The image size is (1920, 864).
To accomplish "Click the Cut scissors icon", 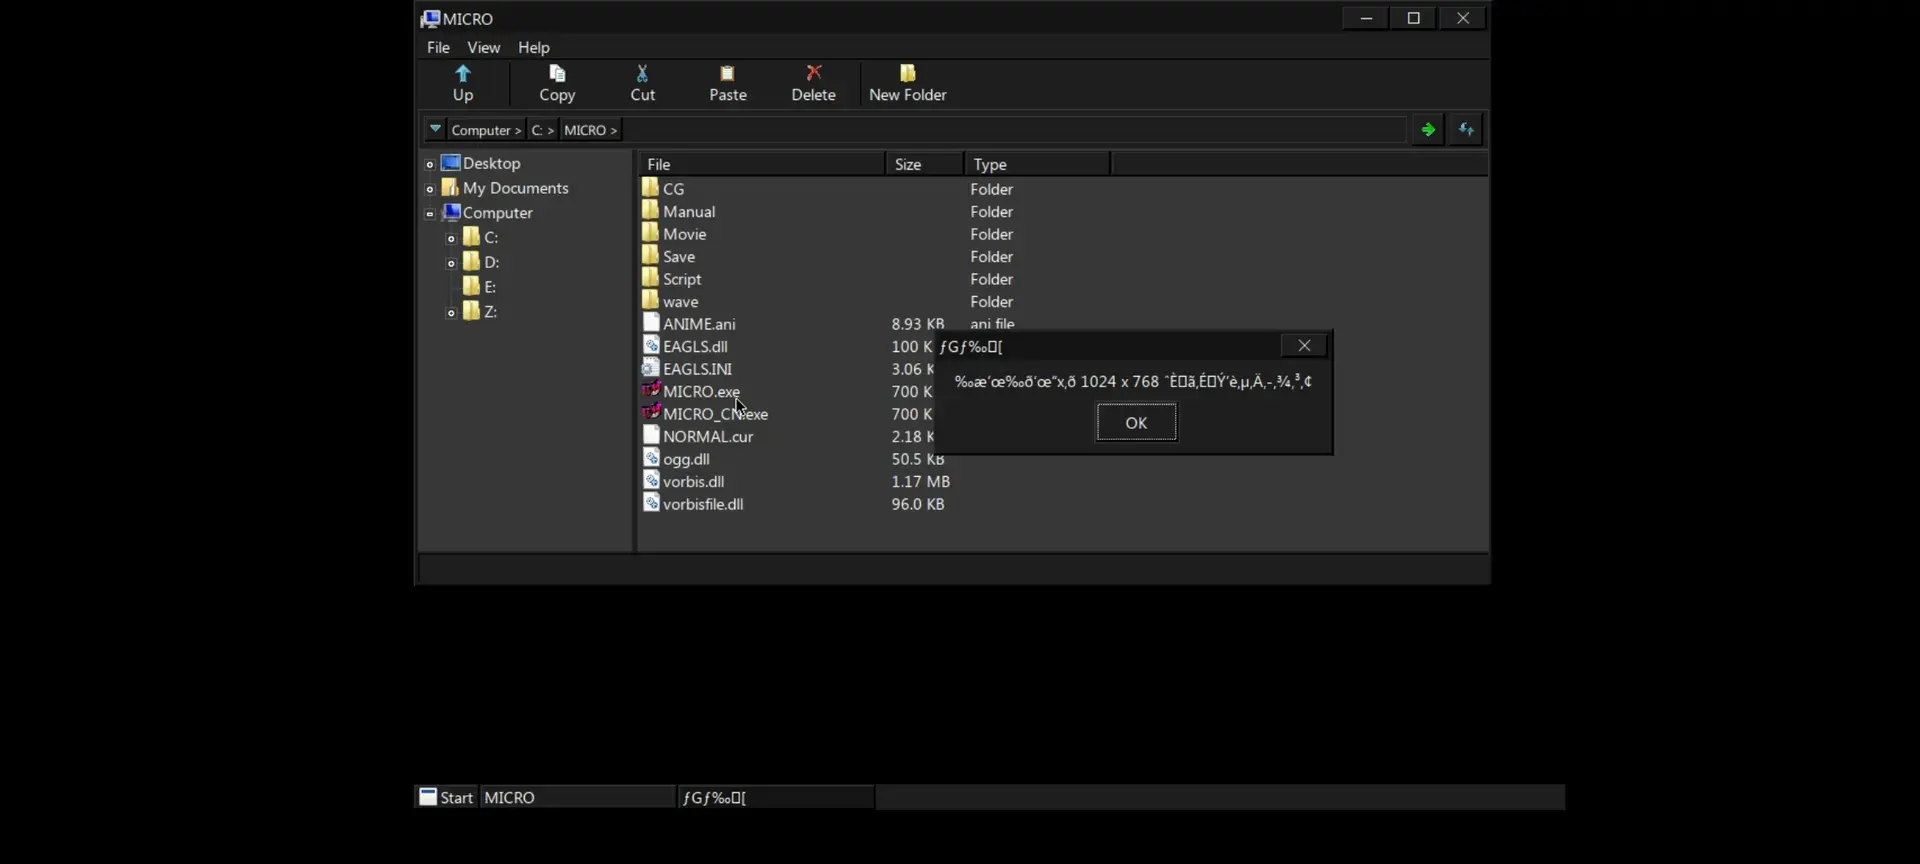I will [x=642, y=73].
